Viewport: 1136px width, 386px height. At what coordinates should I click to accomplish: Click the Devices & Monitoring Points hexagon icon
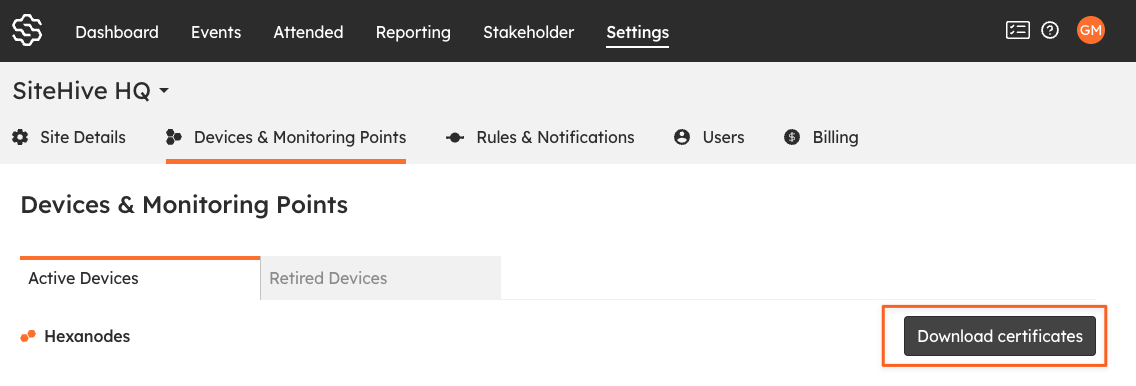click(x=174, y=137)
